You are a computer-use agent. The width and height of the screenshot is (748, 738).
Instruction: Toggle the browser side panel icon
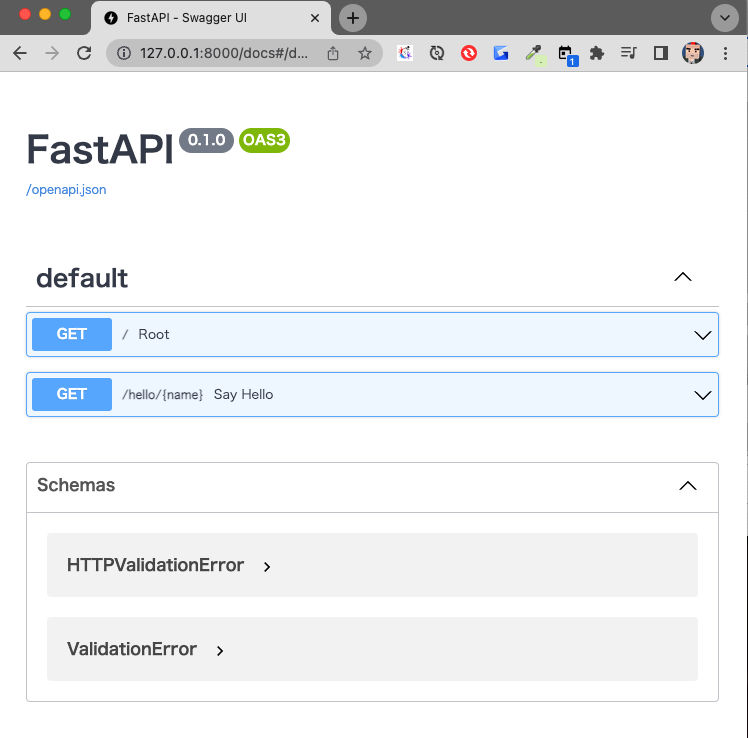click(661, 53)
